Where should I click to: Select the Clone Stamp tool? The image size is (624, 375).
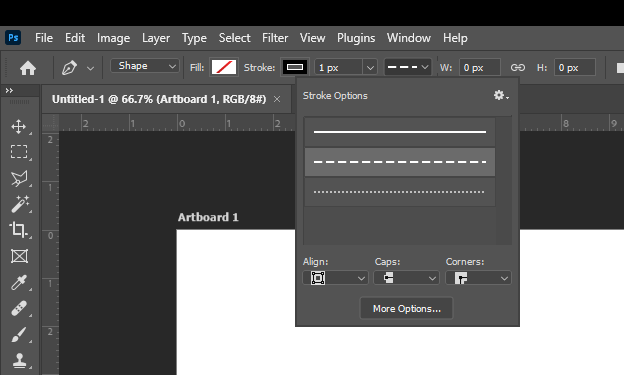point(19,360)
